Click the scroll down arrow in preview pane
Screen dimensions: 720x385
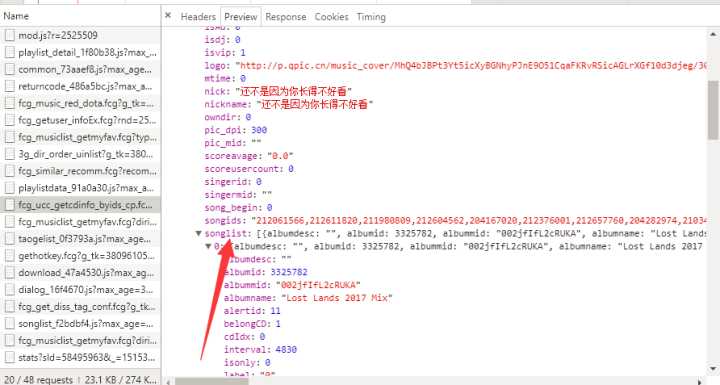[713, 368]
